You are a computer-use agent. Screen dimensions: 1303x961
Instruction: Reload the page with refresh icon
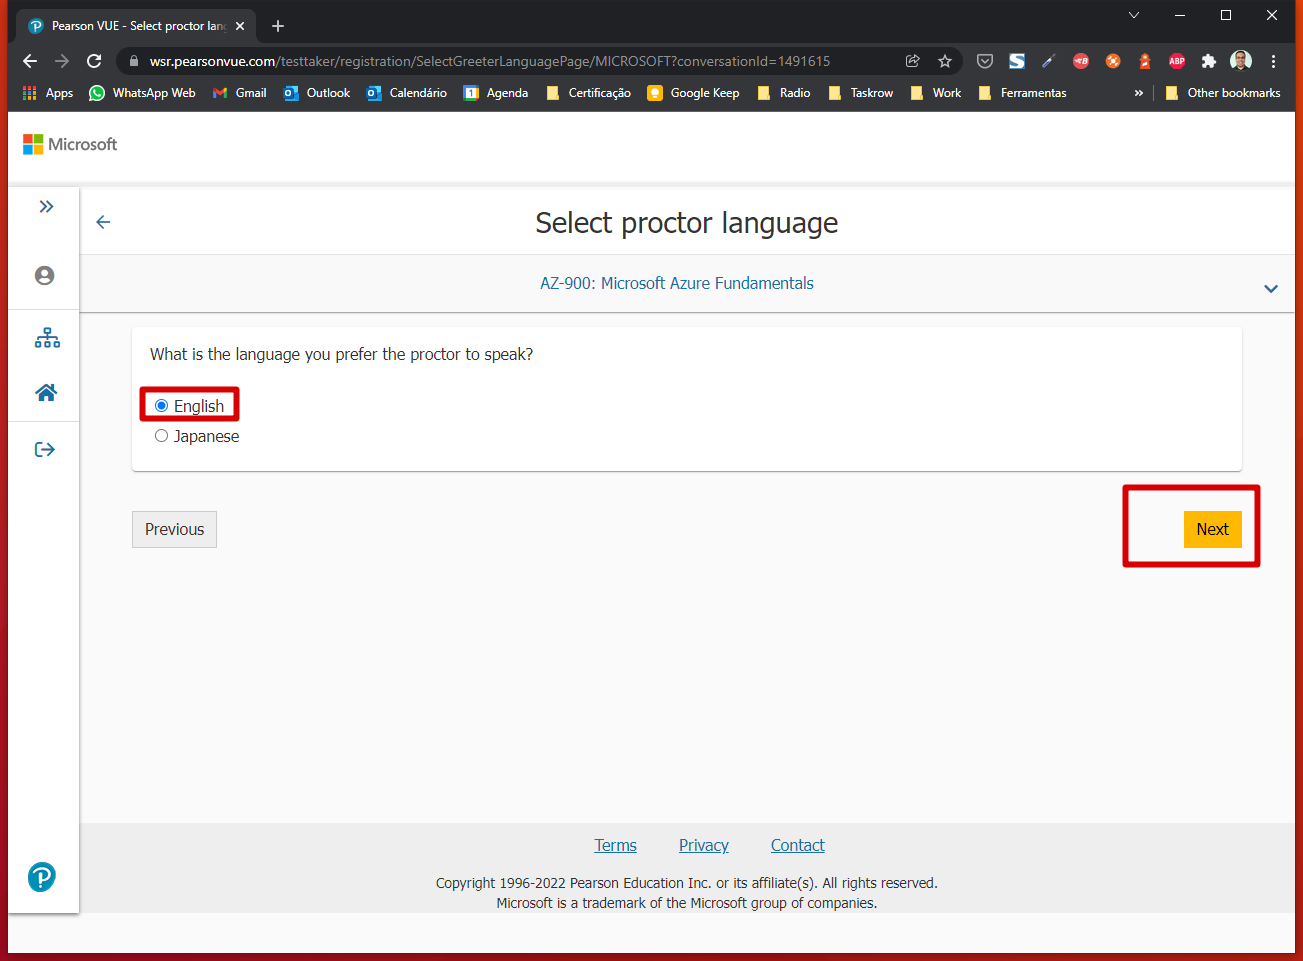(94, 61)
